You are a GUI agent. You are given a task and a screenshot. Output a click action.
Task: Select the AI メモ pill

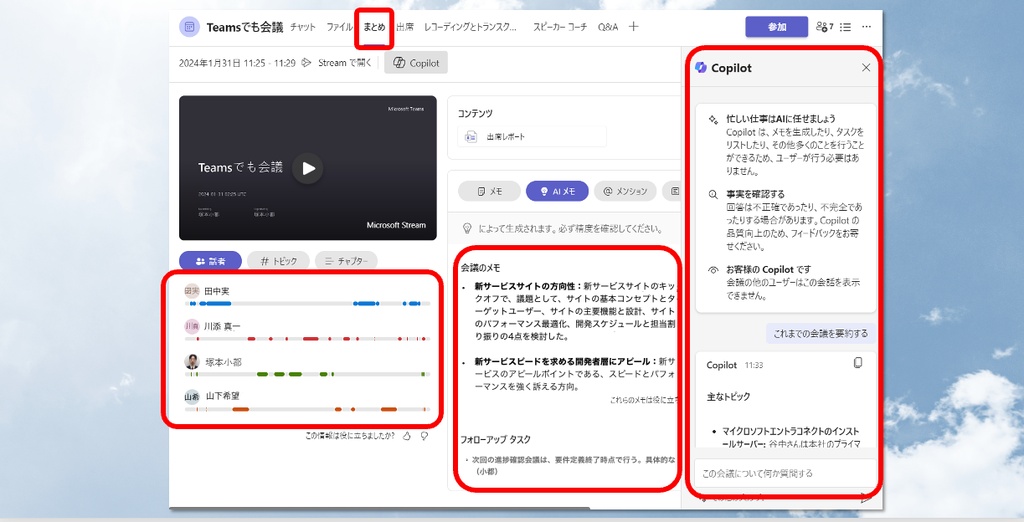(557, 191)
